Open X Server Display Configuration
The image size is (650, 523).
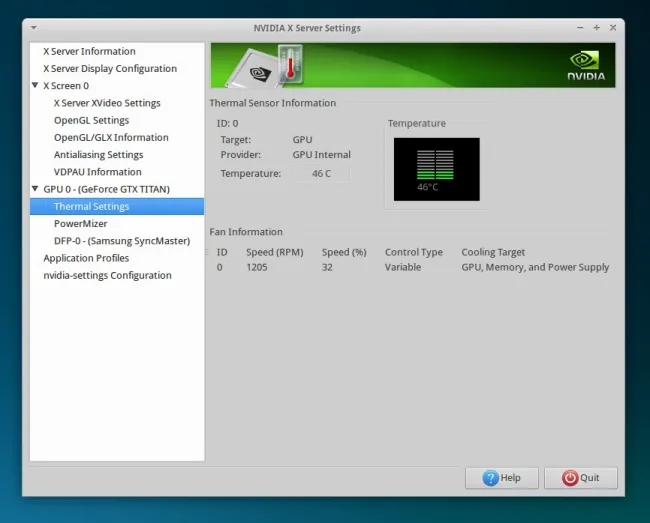tap(110, 68)
